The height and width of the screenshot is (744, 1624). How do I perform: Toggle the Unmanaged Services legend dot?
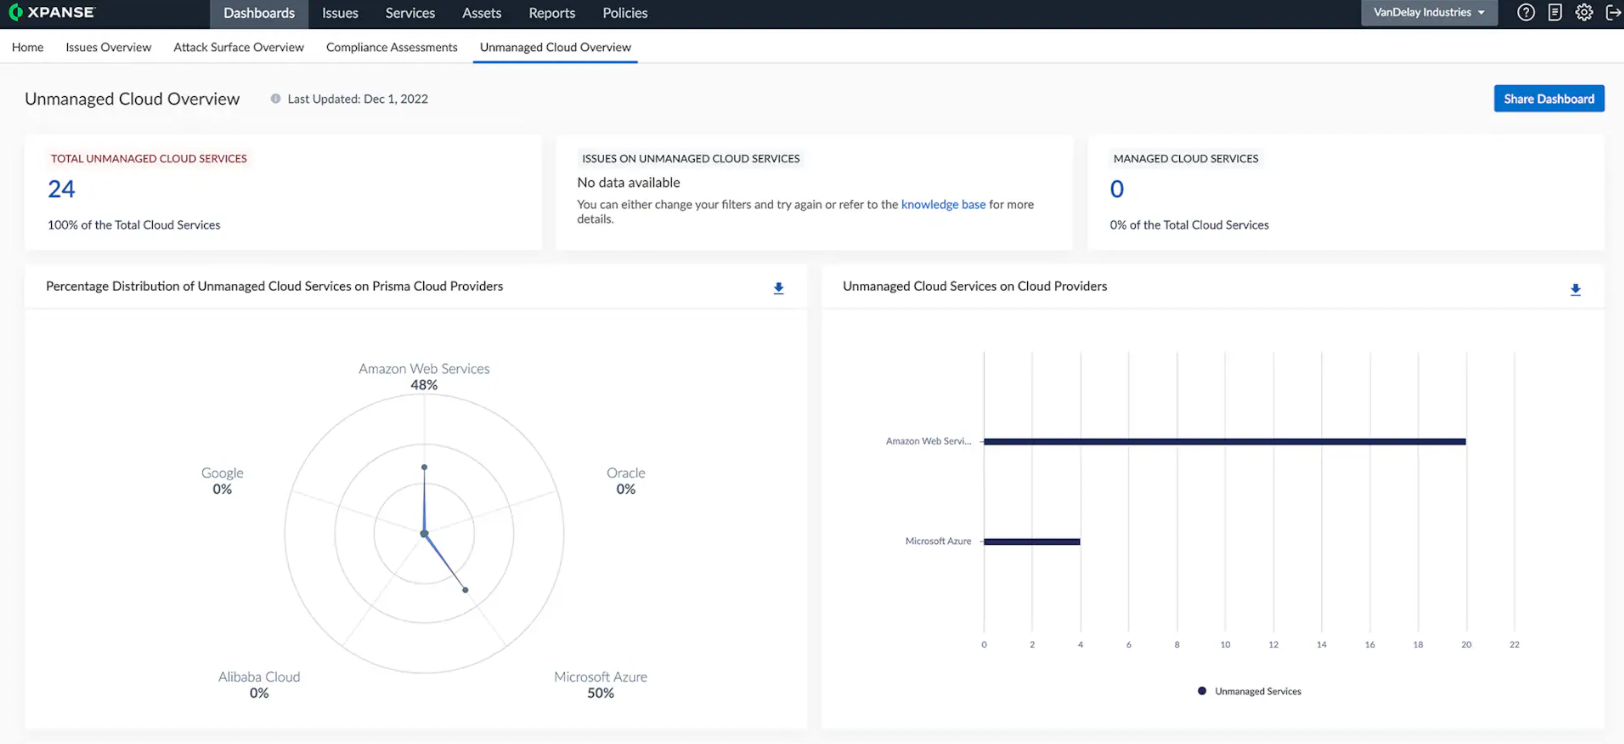point(1202,691)
